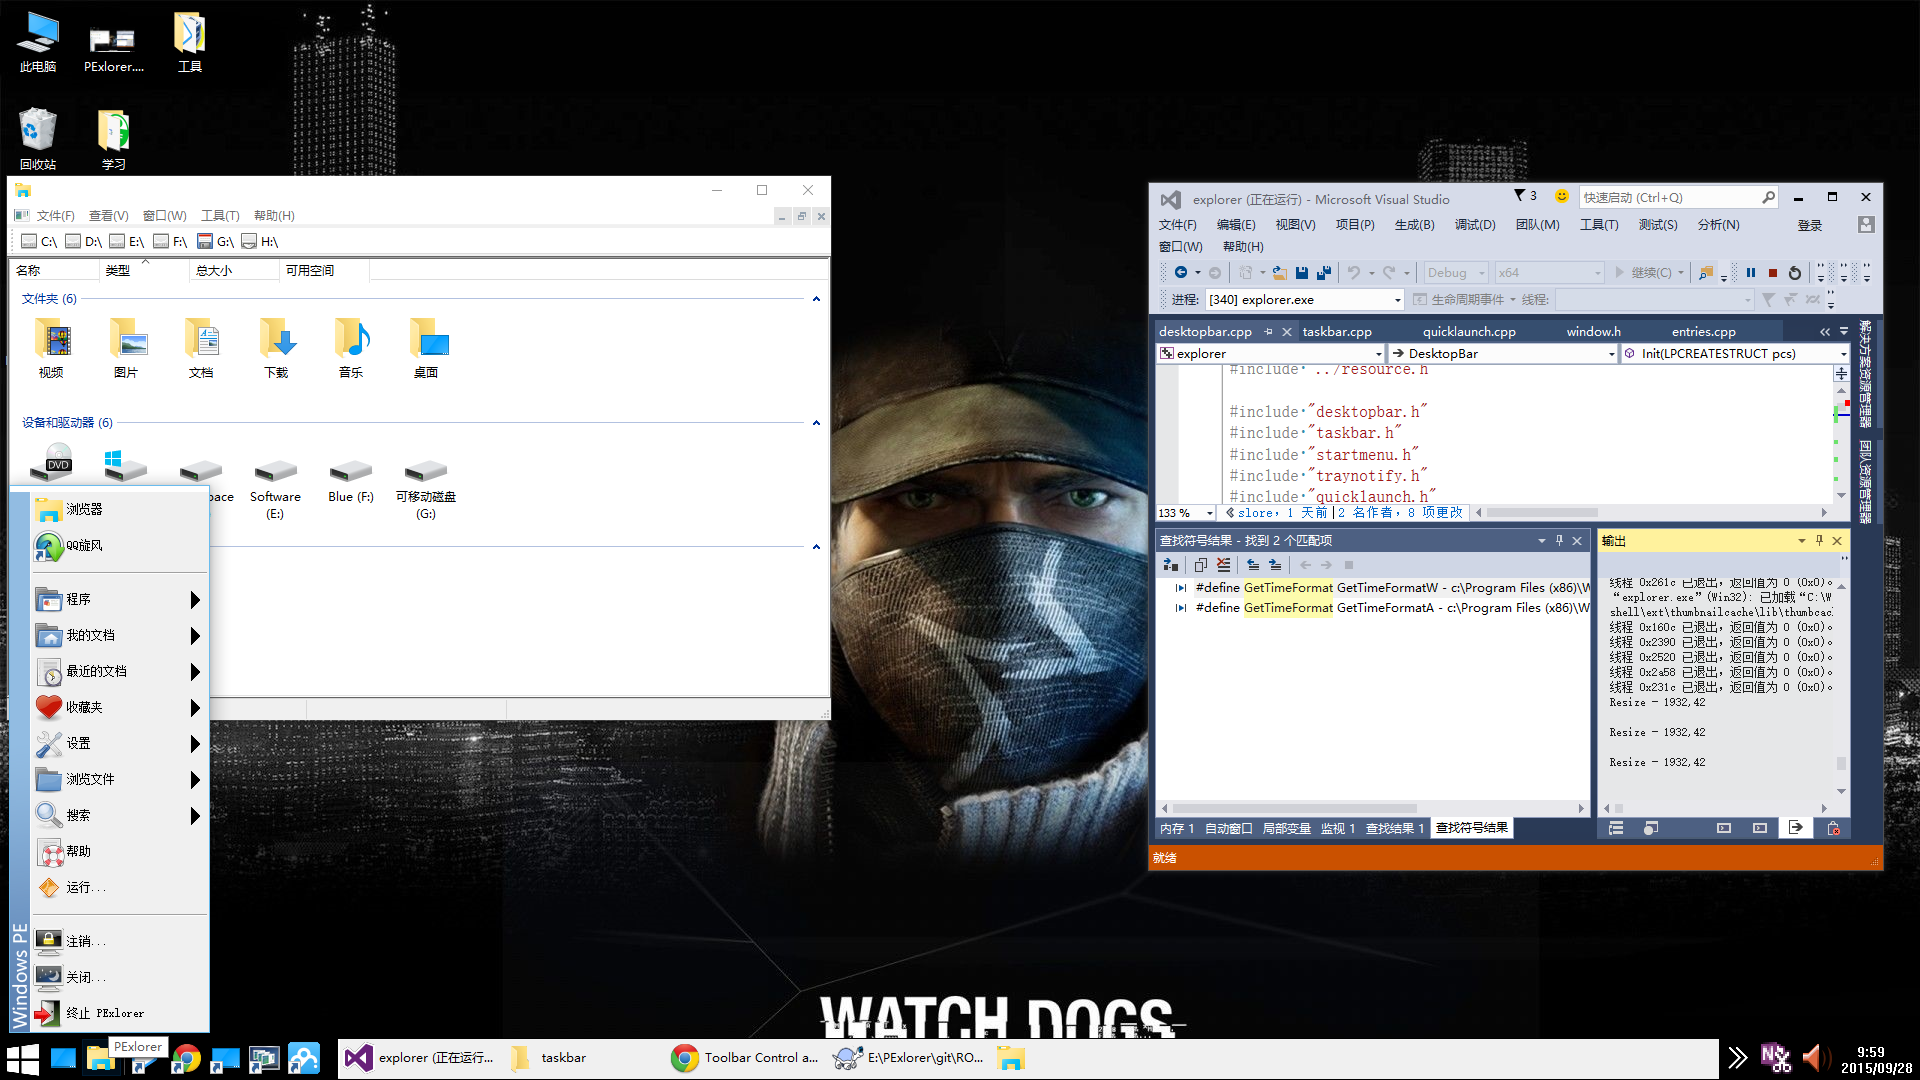Open the 查看(V) menu in file manager
This screenshot has height=1080, width=1920.
tap(108, 216)
